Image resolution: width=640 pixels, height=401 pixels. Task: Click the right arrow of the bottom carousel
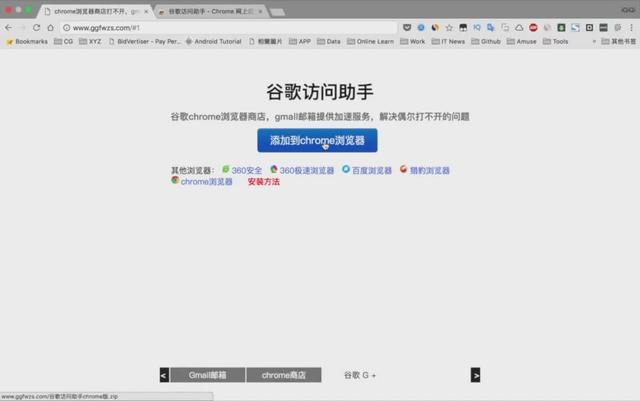tap(476, 375)
